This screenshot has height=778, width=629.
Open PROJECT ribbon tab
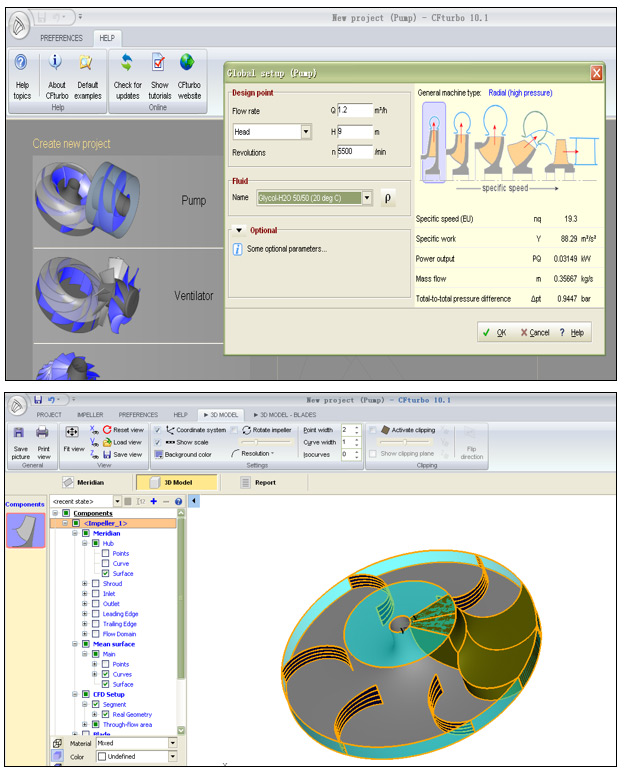click(49, 415)
